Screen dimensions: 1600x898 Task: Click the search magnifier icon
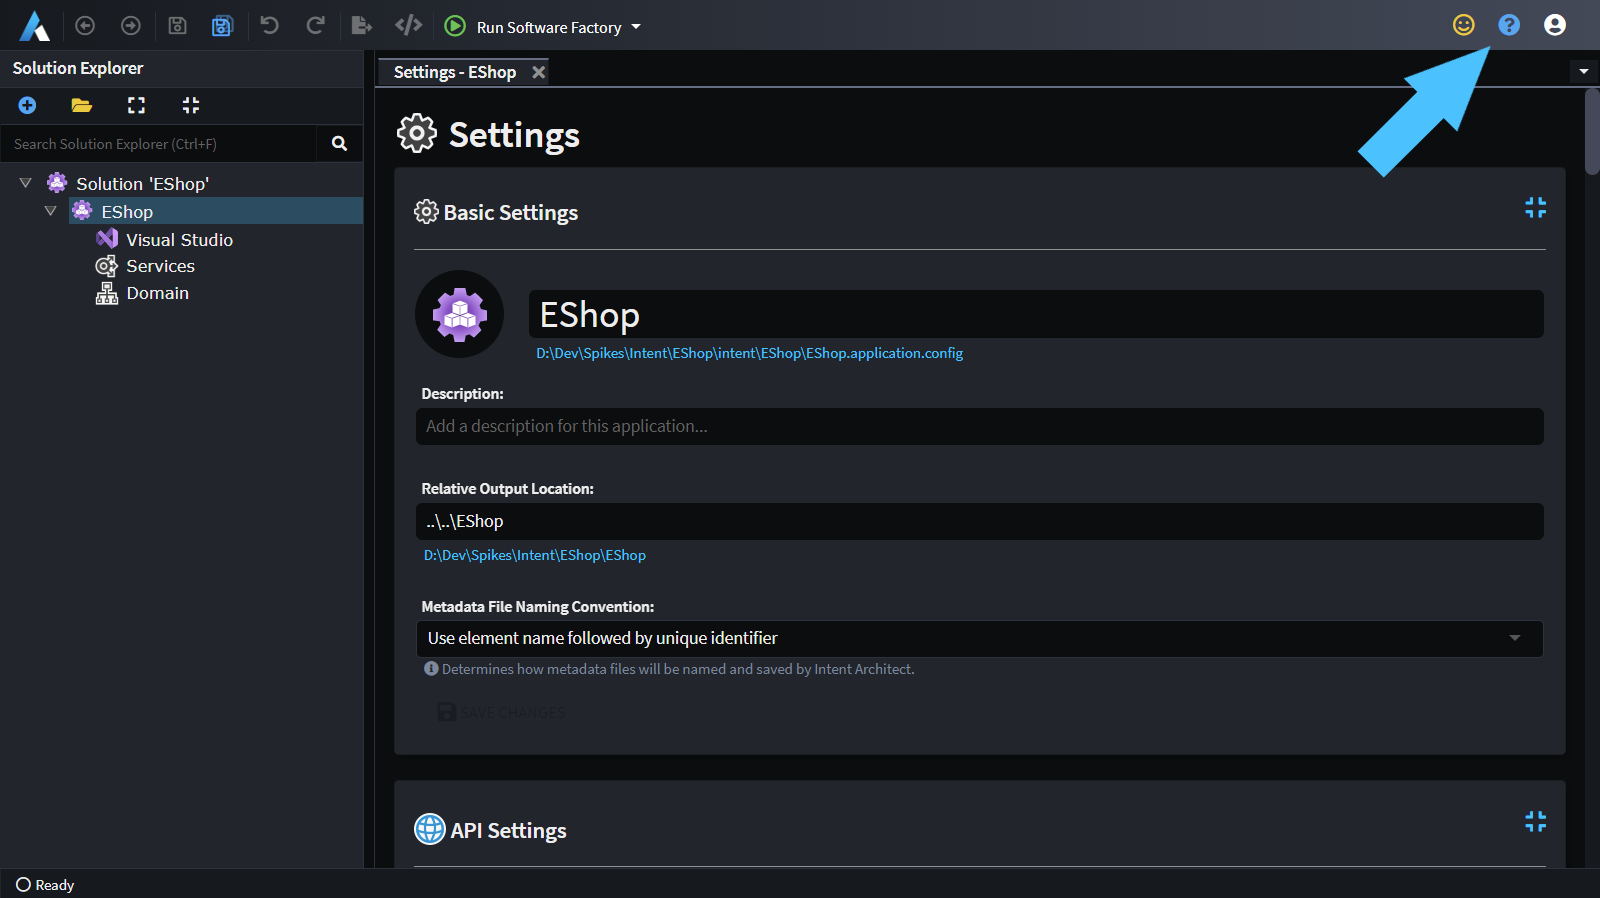click(x=340, y=144)
